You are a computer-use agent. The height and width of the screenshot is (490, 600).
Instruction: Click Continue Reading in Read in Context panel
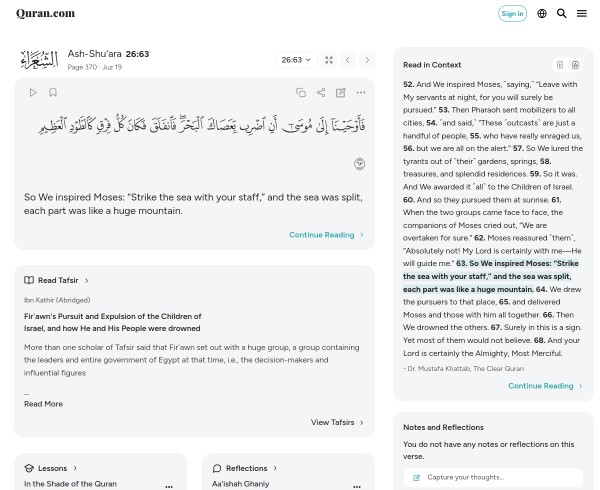pos(545,386)
